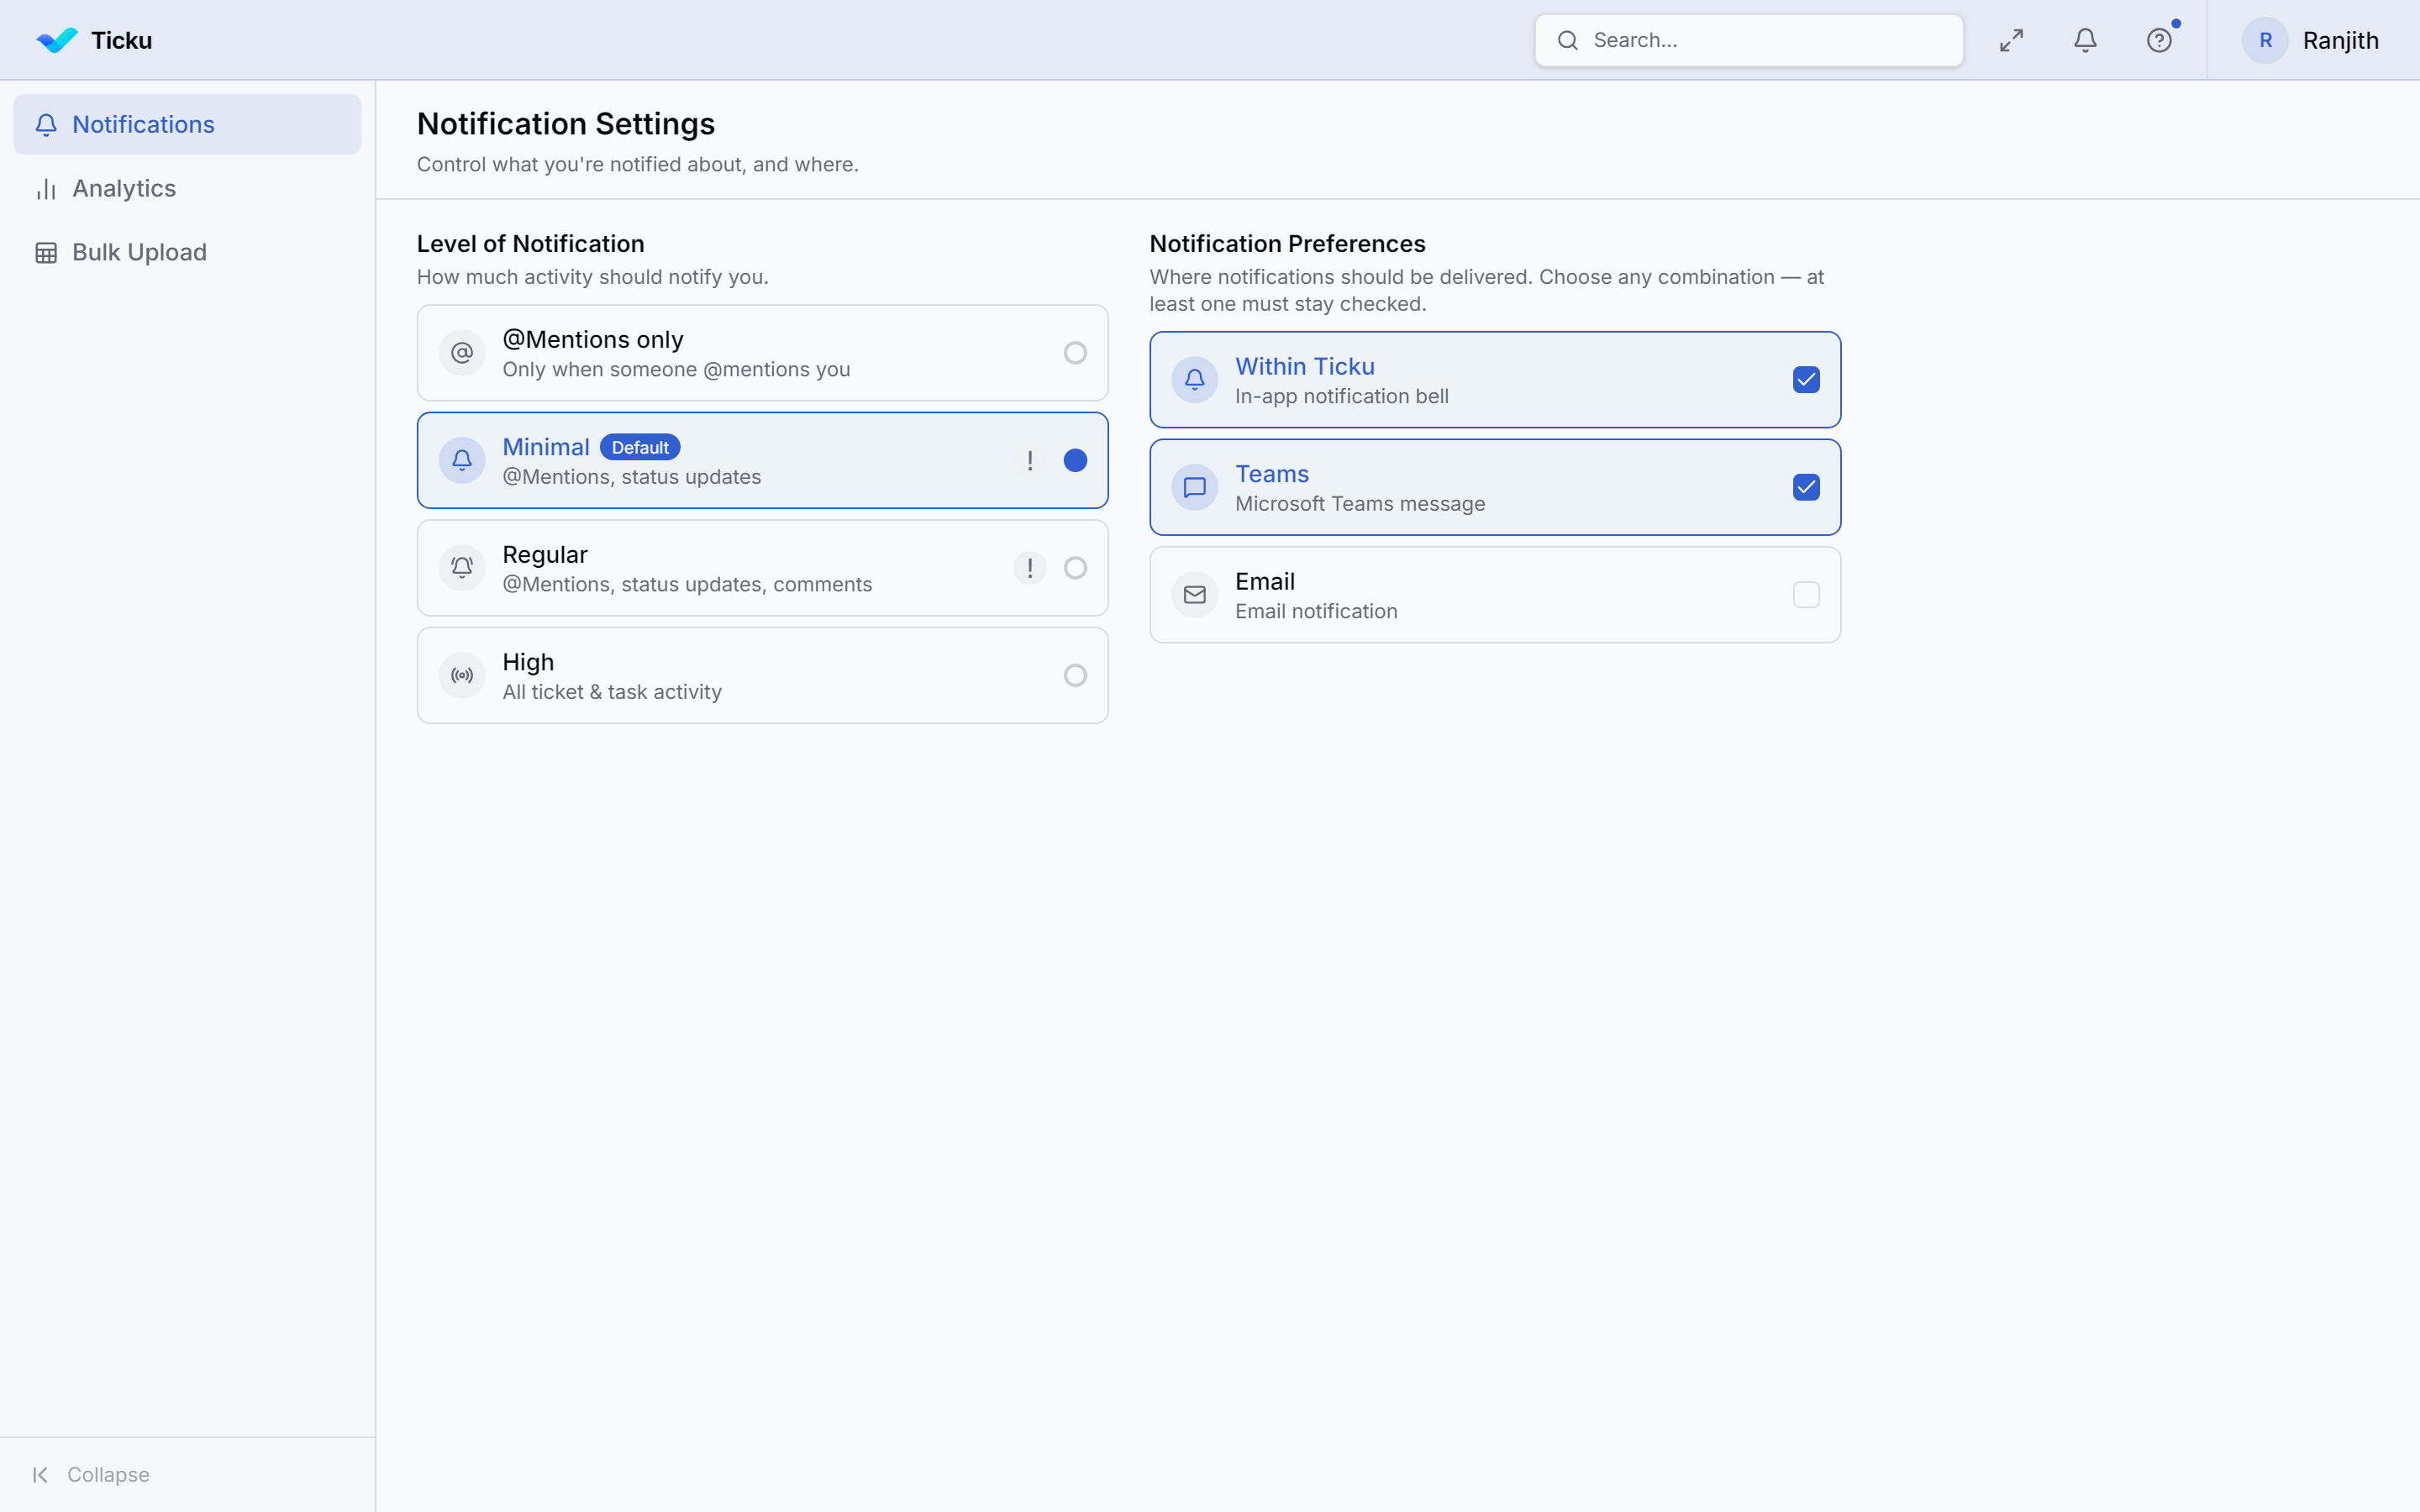Click the Notifications sidebar bell icon

click(x=46, y=124)
